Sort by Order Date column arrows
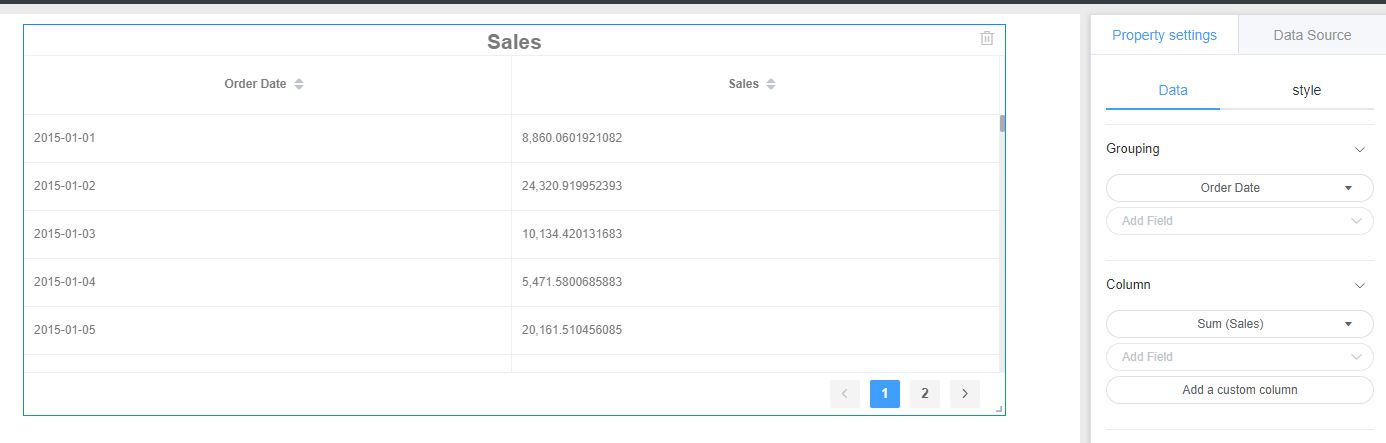Viewport: 1386px width, 443px height. (298, 85)
